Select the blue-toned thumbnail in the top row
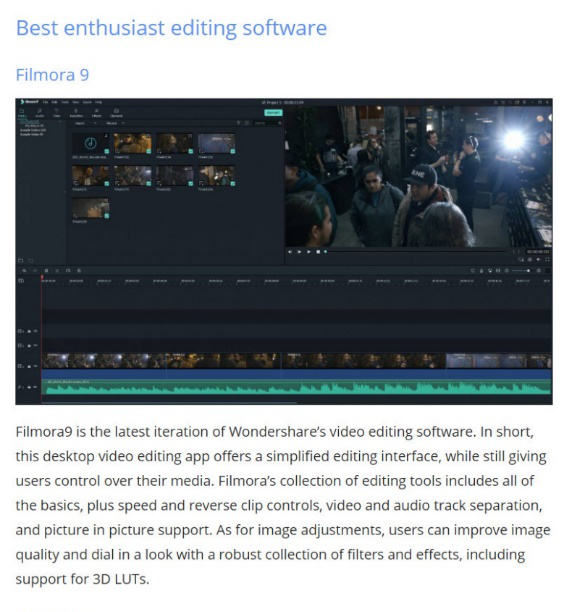 pyautogui.click(x=216, y=143)
